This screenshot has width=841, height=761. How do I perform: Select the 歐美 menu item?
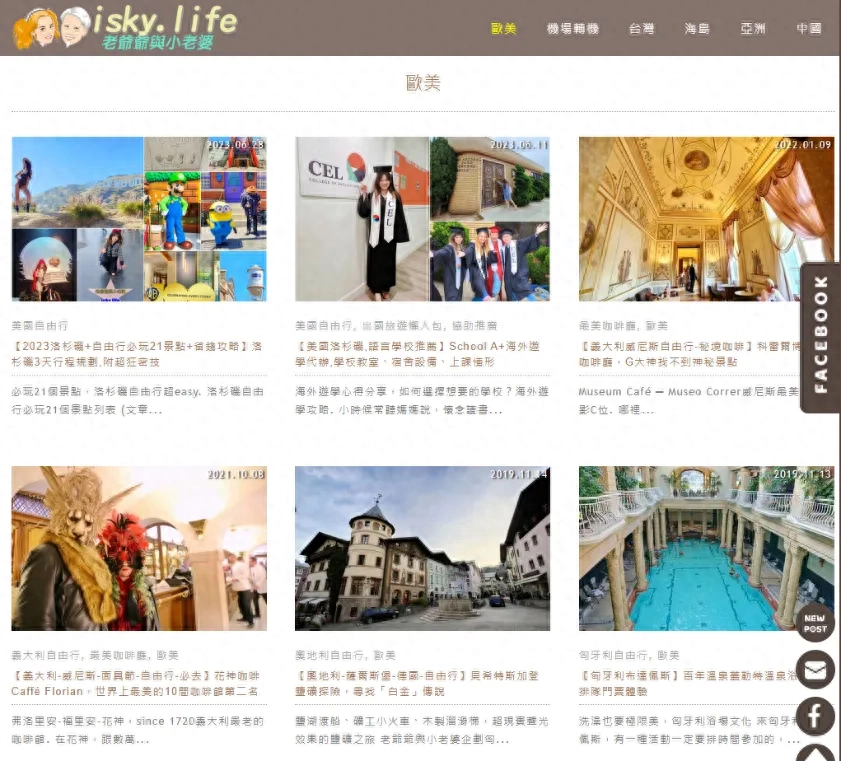tap(504, 29)
